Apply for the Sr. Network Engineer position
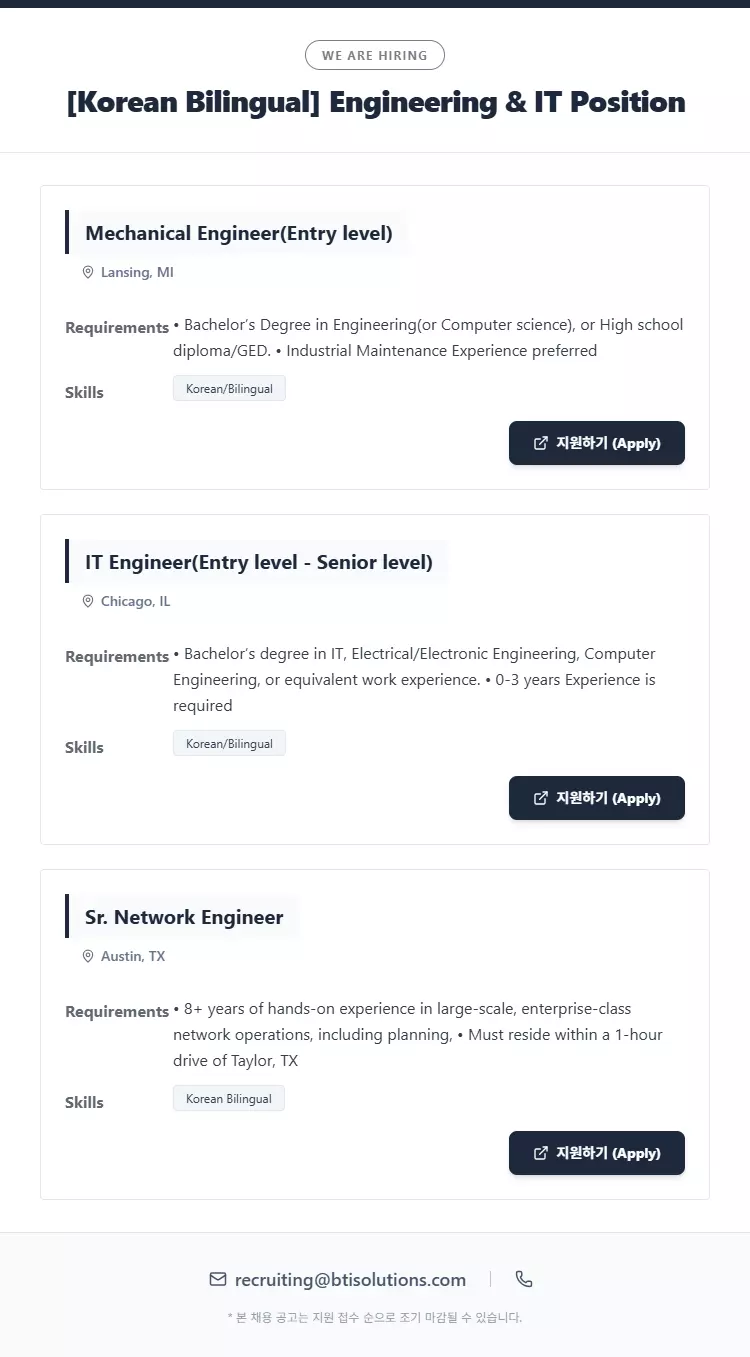750x1357 pixels. (x=597, y=1153)
